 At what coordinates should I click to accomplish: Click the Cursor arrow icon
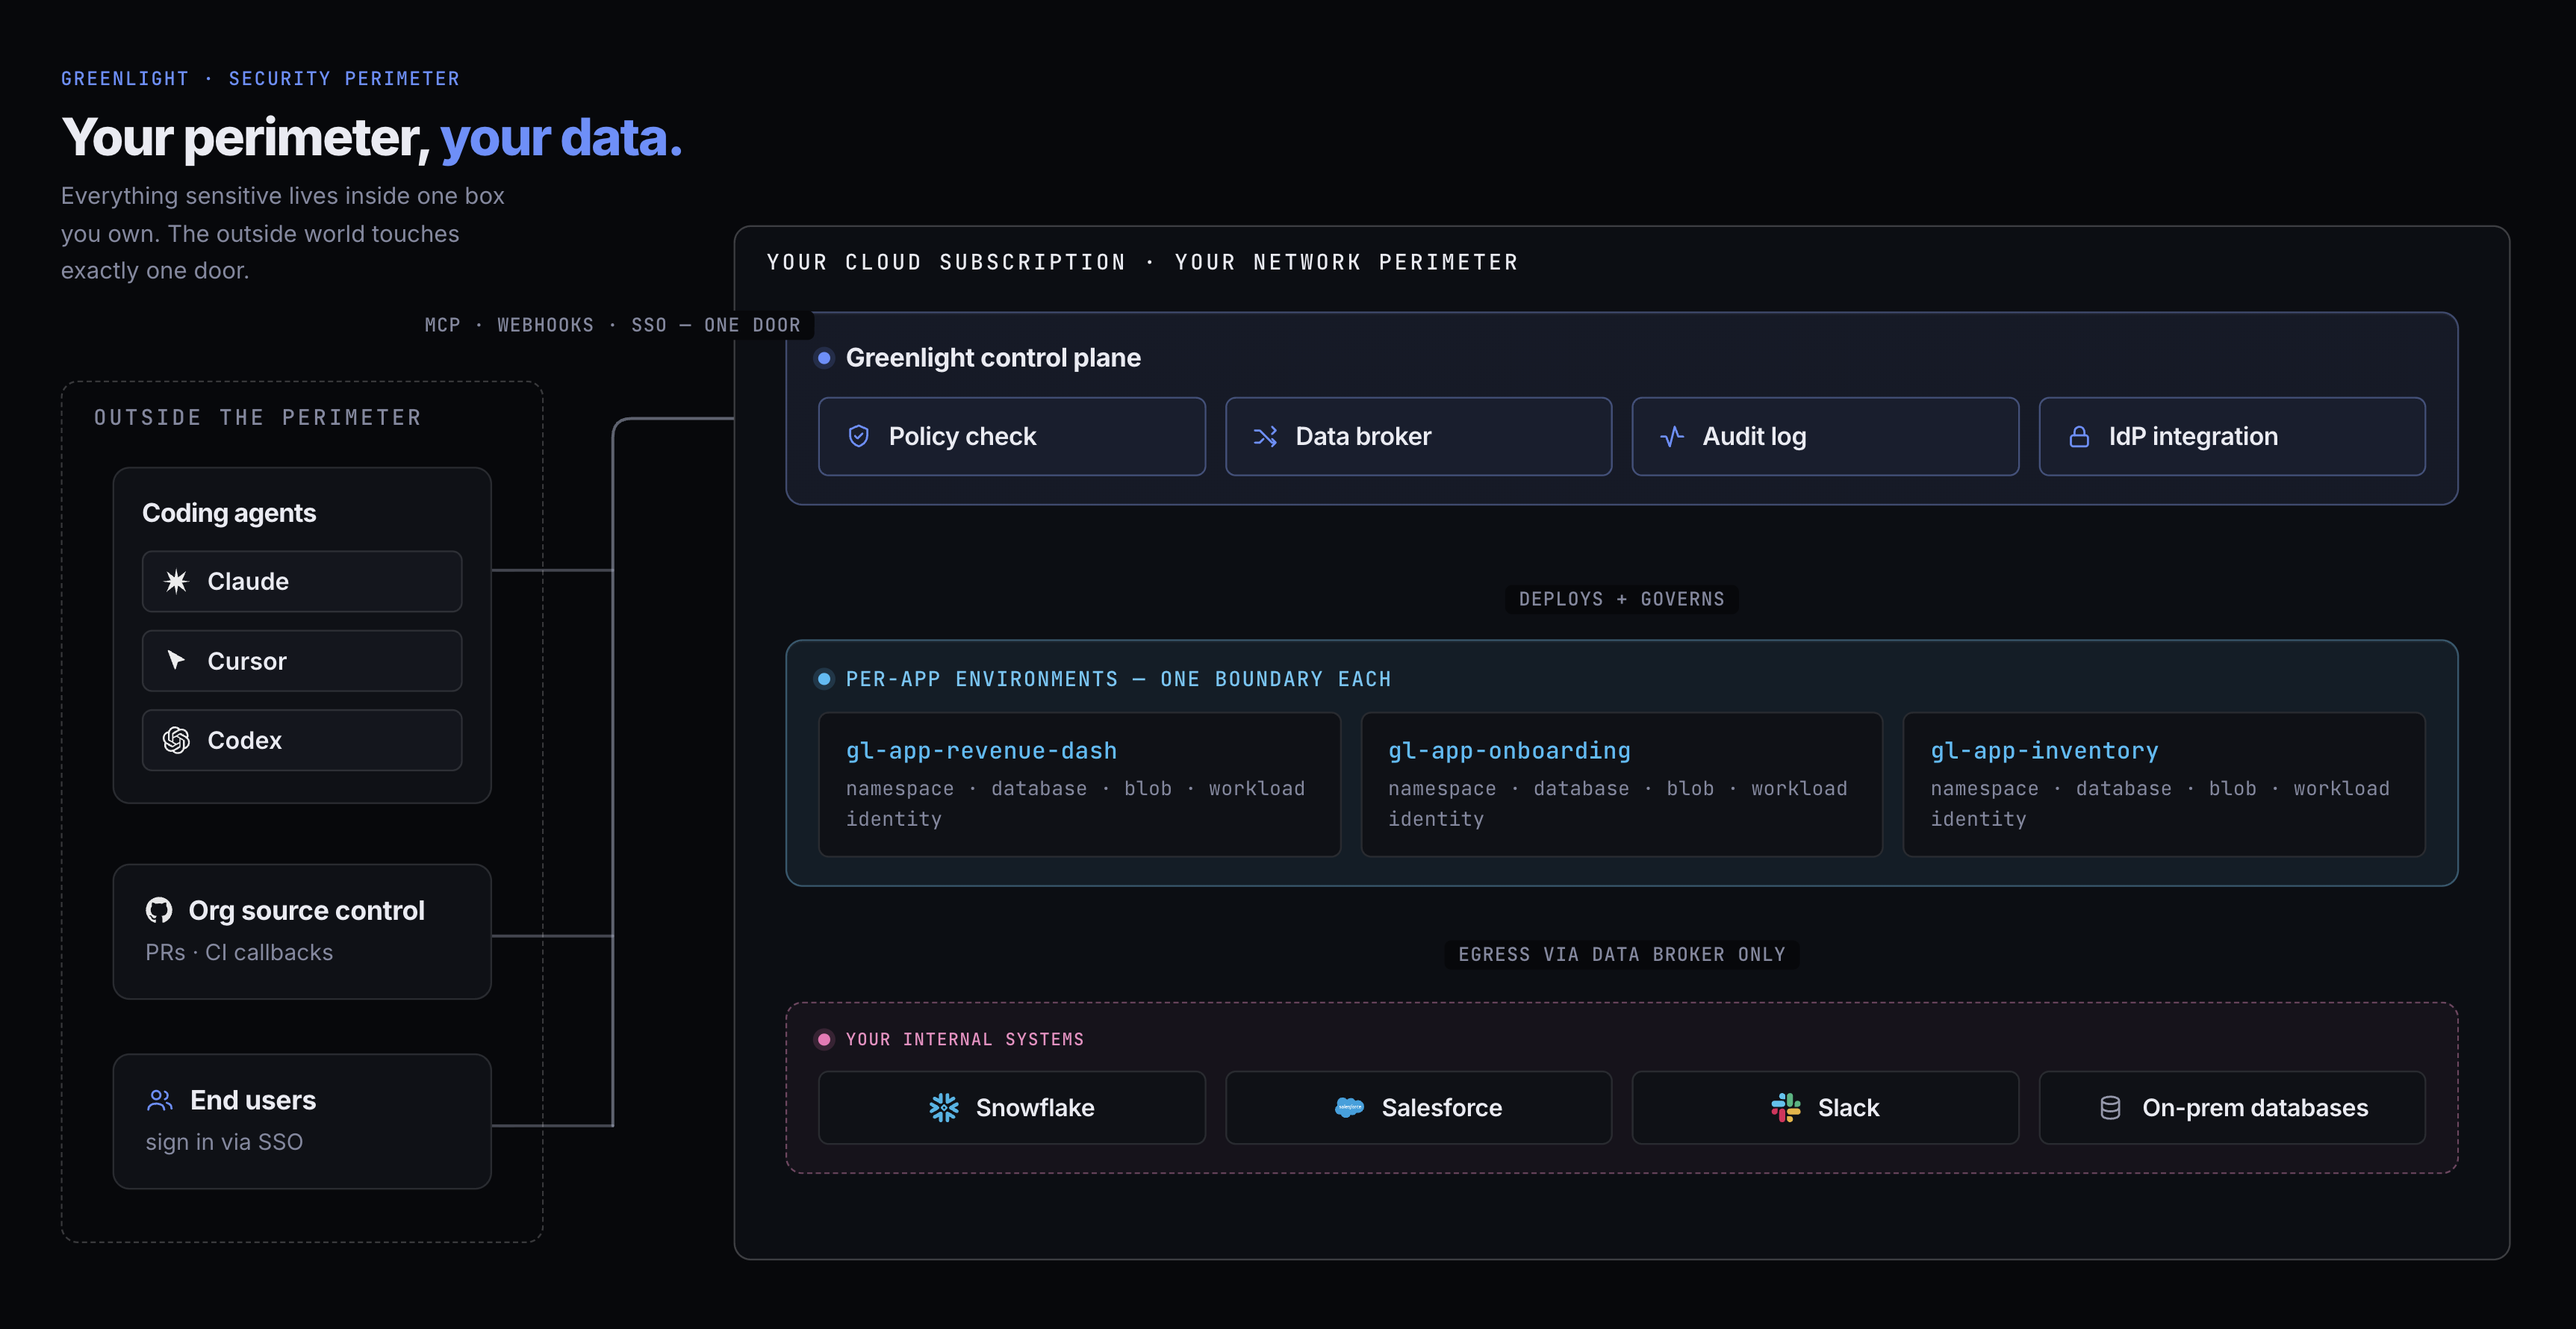tap(176, 660)
